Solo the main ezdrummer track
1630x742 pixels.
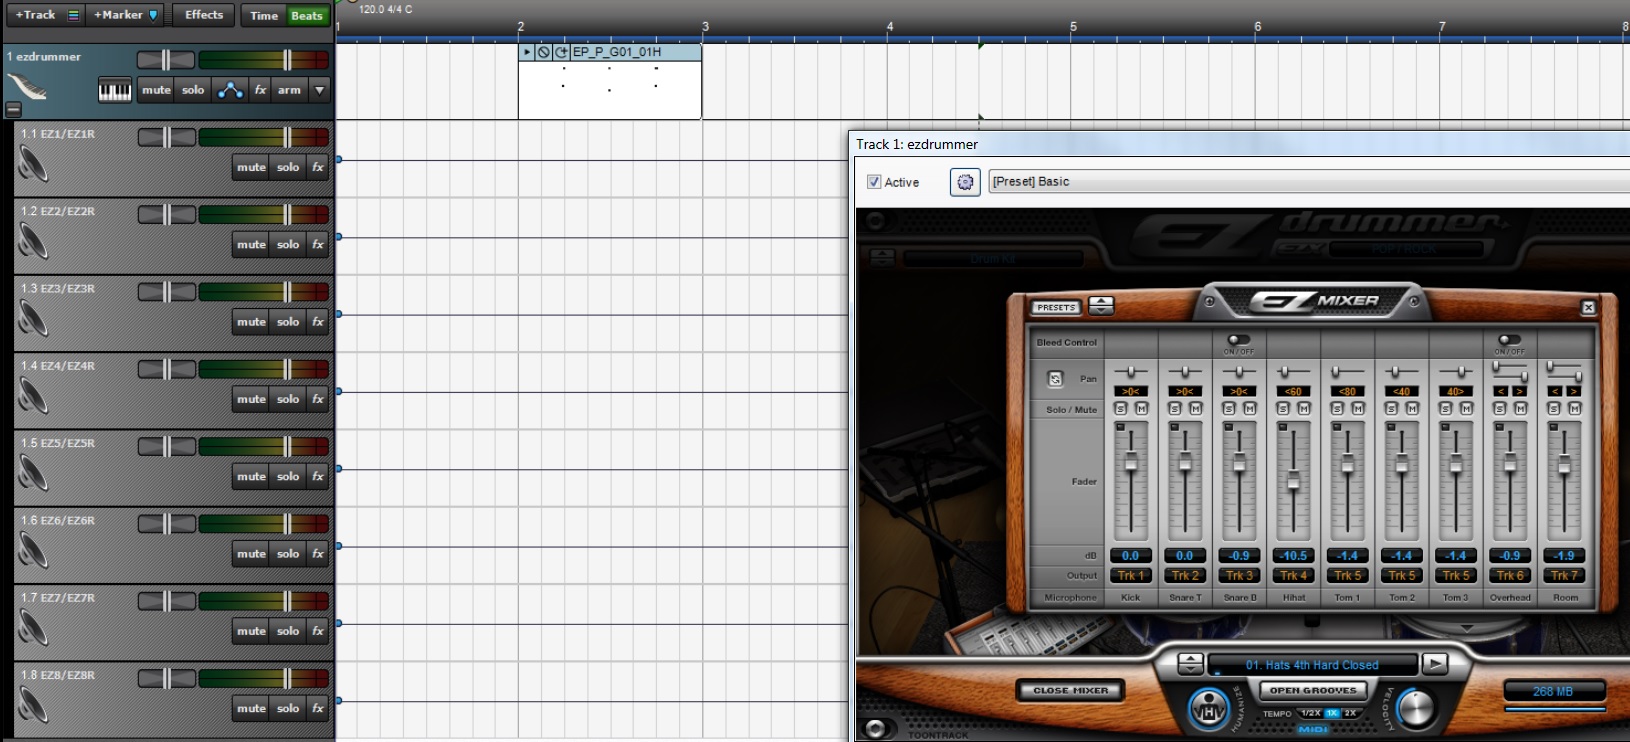point(193,90)
